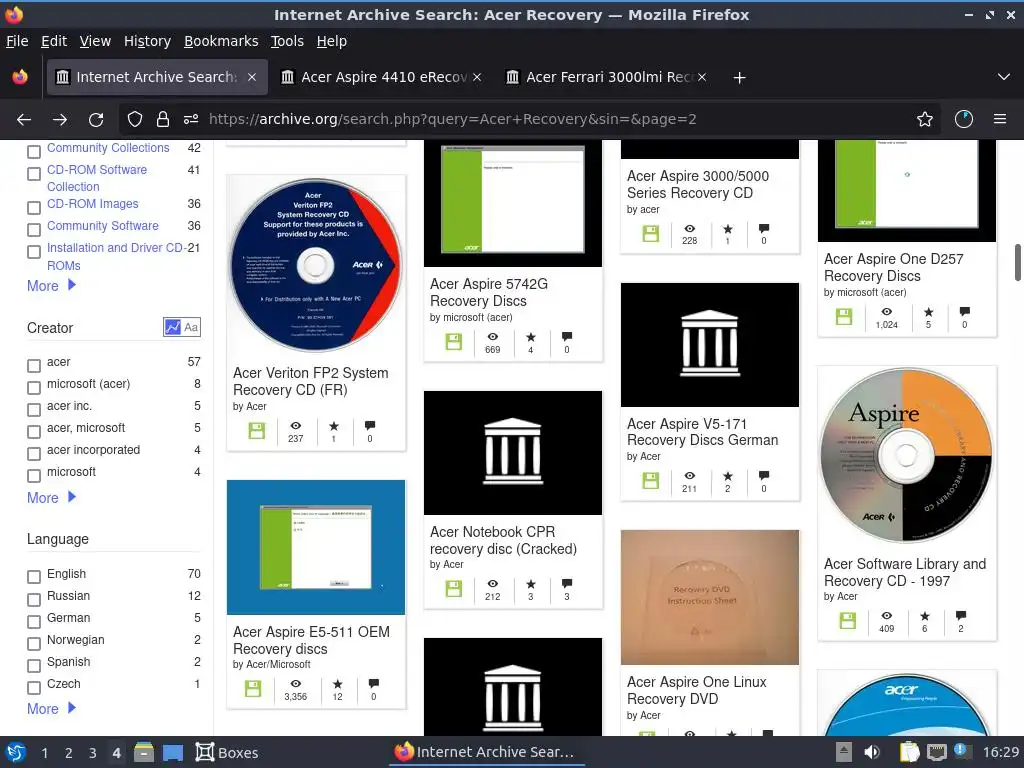Image resolution: width=1024 pixels, height=768 pixels.
Task: Close the Acer Ferrari 3000lmi tab
Action: pyautogui.click(x=702, y=77)
